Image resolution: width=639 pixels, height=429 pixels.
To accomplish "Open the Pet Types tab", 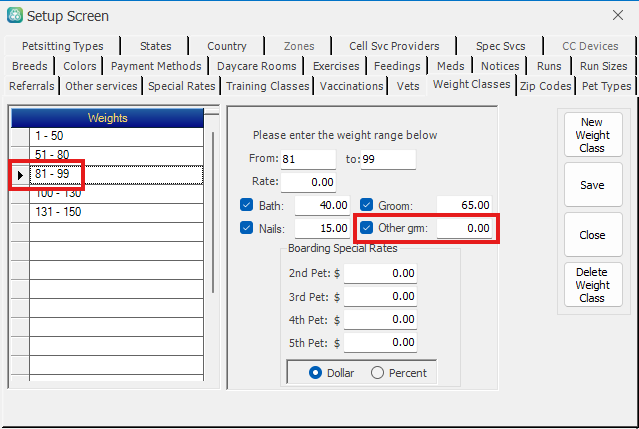I will 606,86.
